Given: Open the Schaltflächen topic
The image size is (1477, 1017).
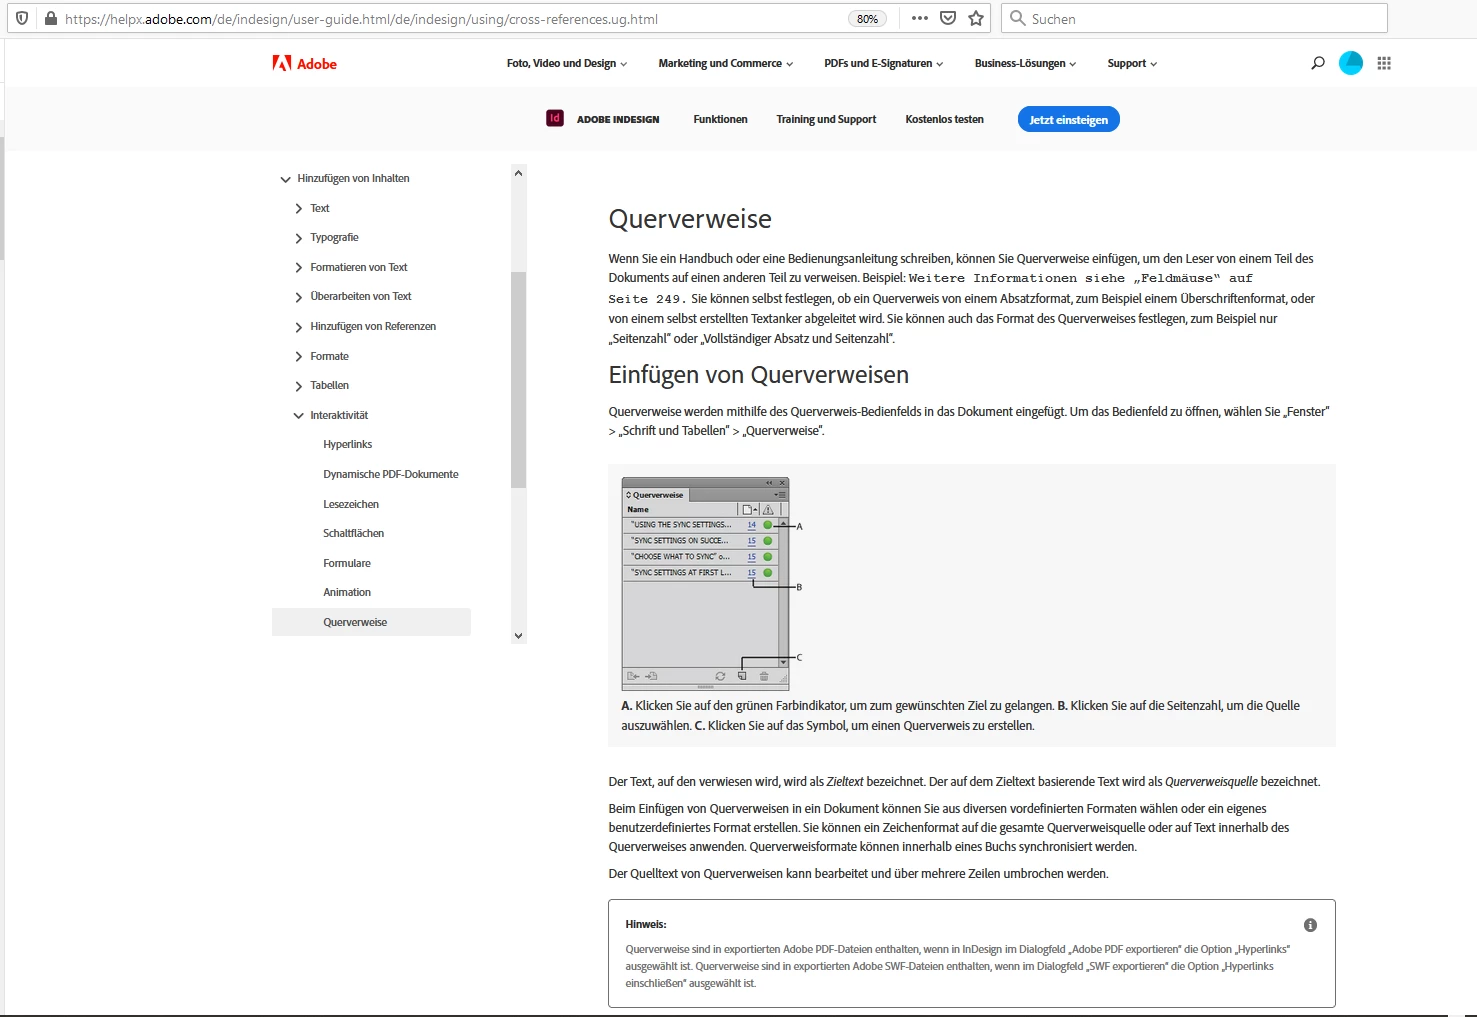Looking at the screenshot, I should tap(353, 533).
